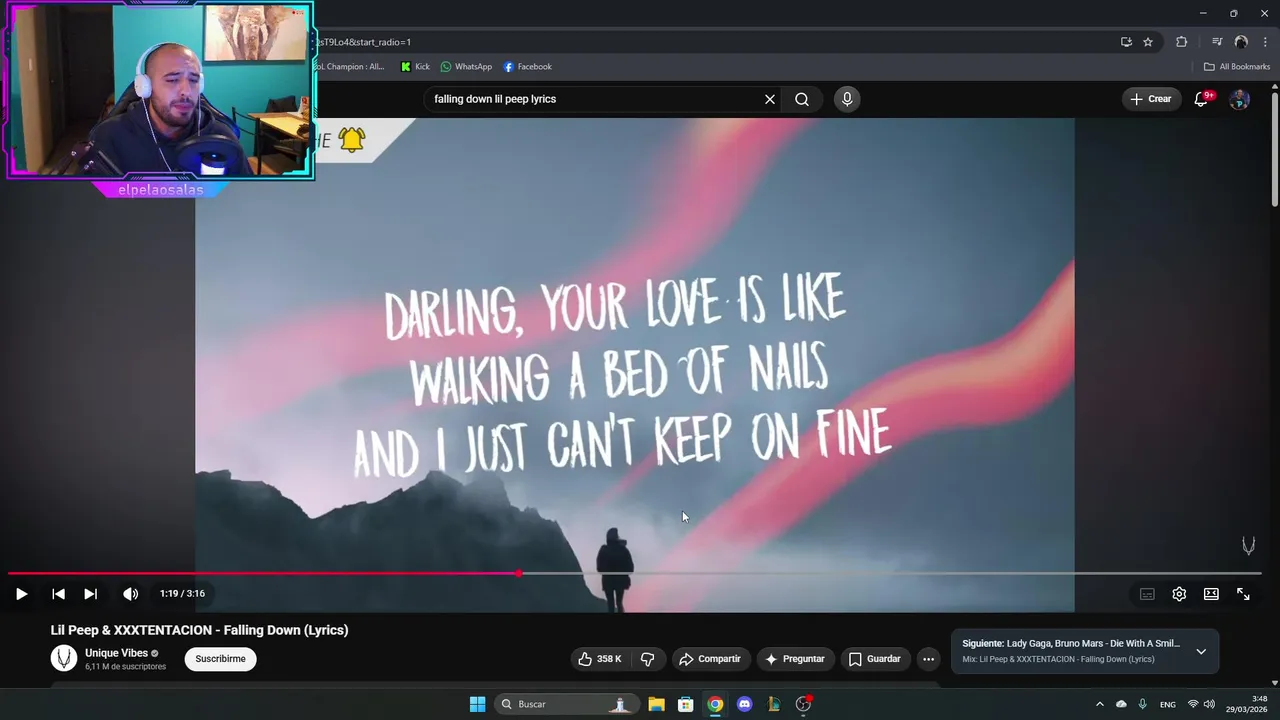Screen dimensions: 1280x720
Task: Bookmark this page with the star icon
Action: click(1148, 42)
